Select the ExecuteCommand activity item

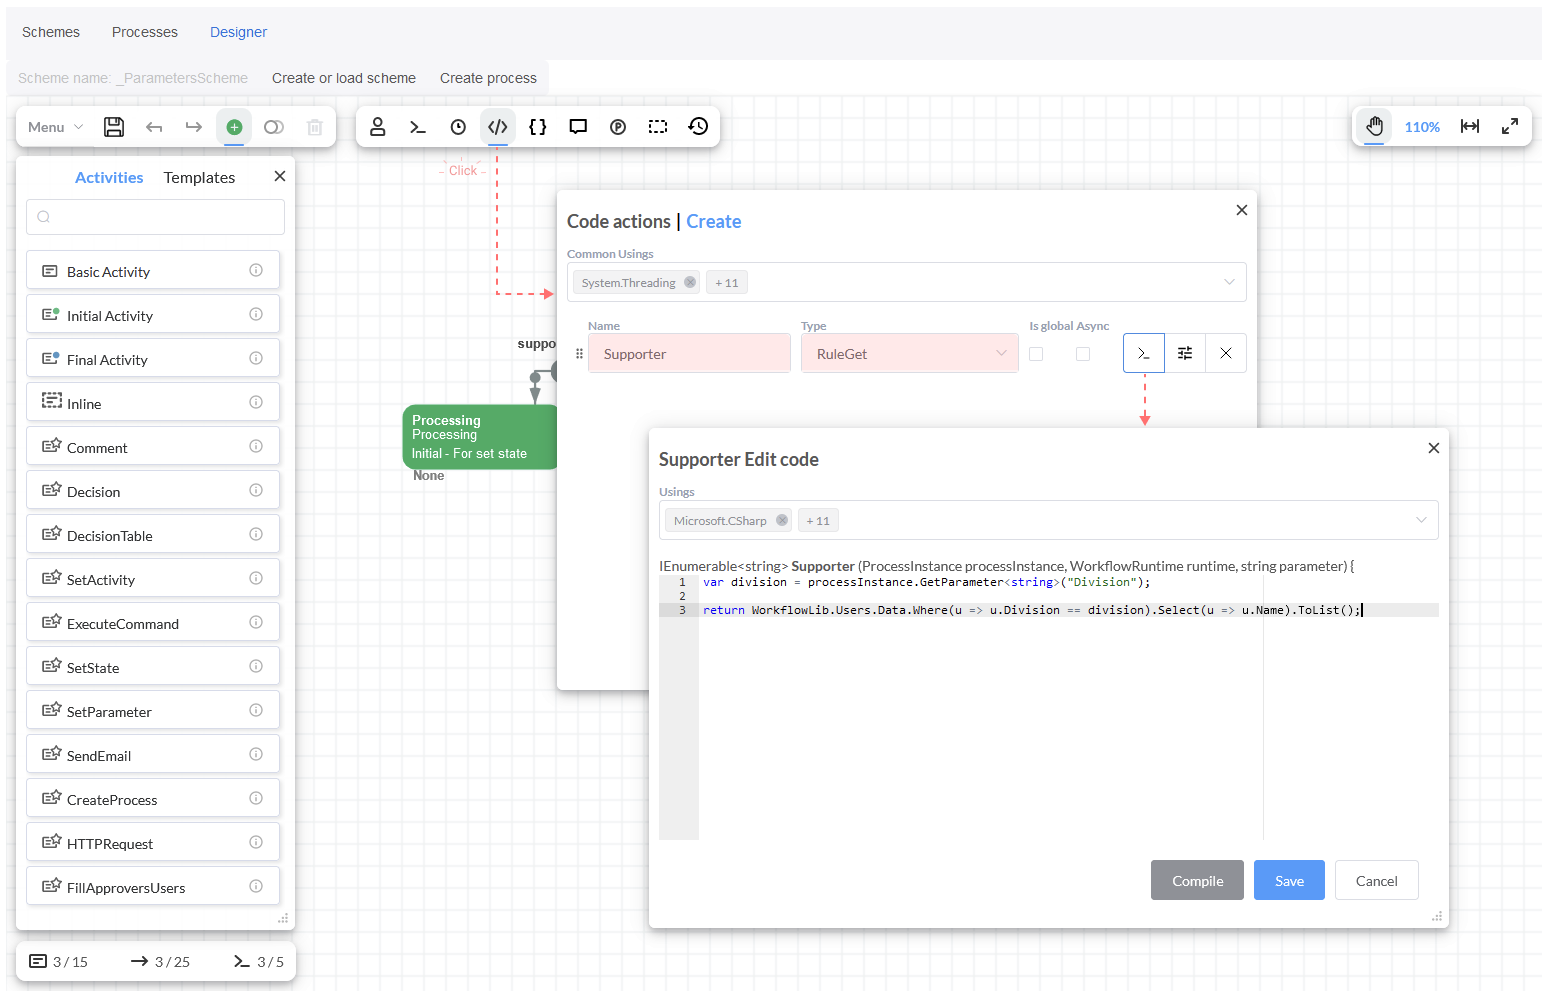coord(153,622)
